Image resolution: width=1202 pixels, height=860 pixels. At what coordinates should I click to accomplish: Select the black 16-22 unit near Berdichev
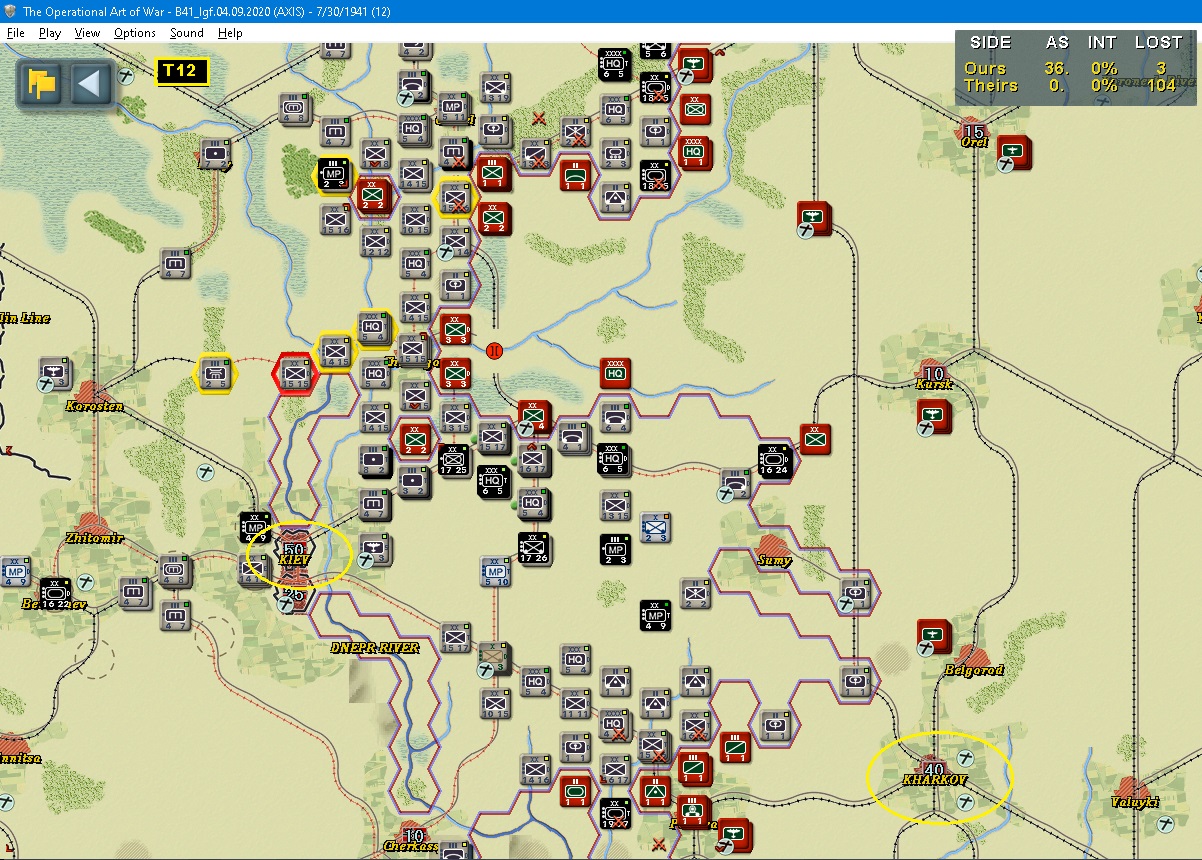coord(55,593)
